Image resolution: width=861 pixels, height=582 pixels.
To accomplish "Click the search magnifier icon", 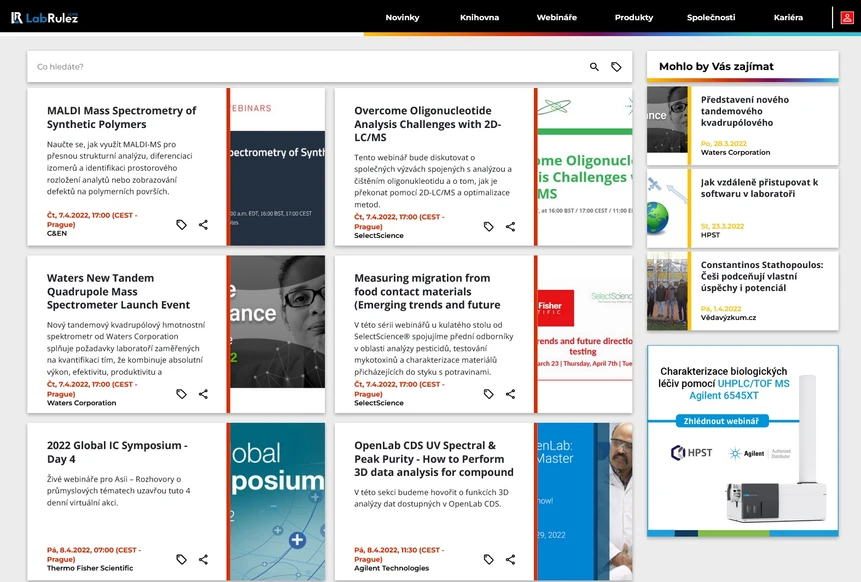I will pyautogui.click(x=594, y=66).
